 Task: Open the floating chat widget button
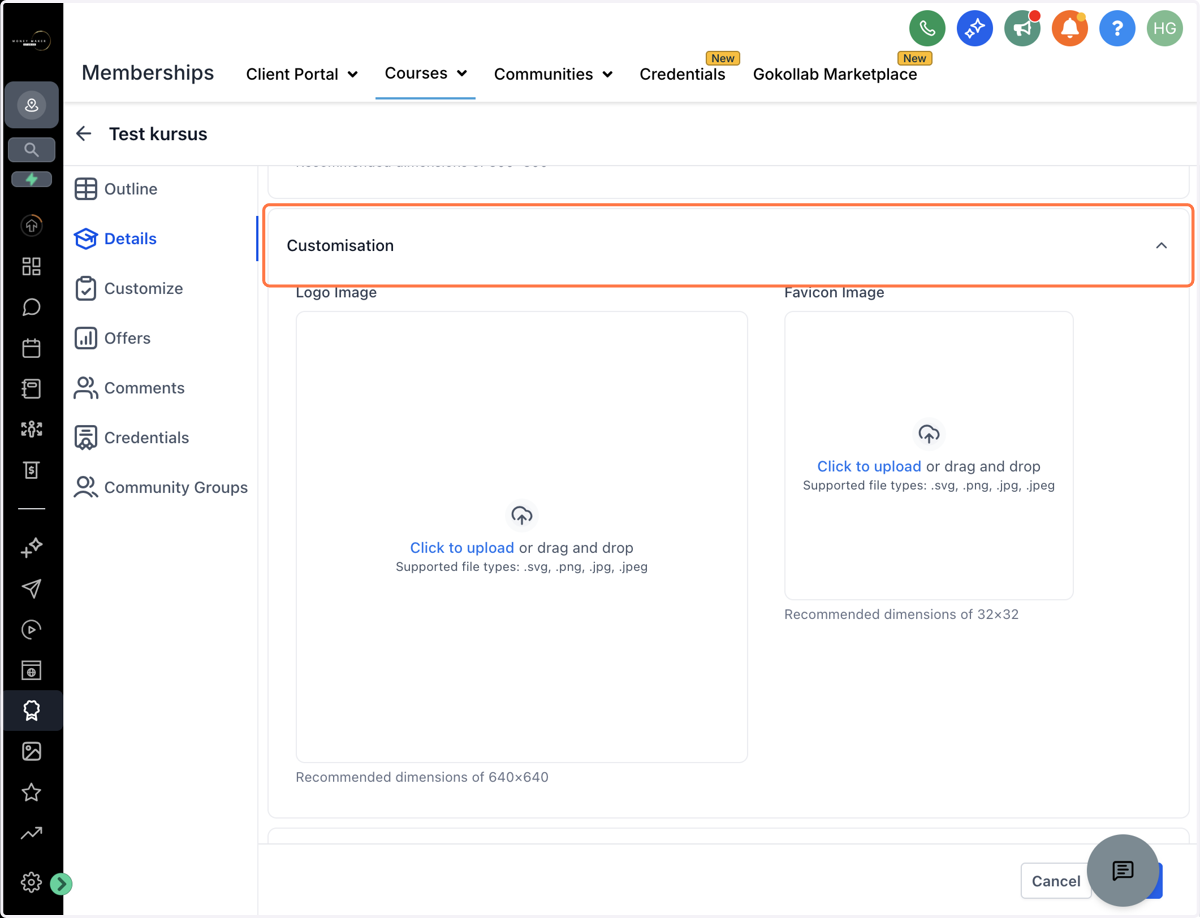[x=1123, y=871]
